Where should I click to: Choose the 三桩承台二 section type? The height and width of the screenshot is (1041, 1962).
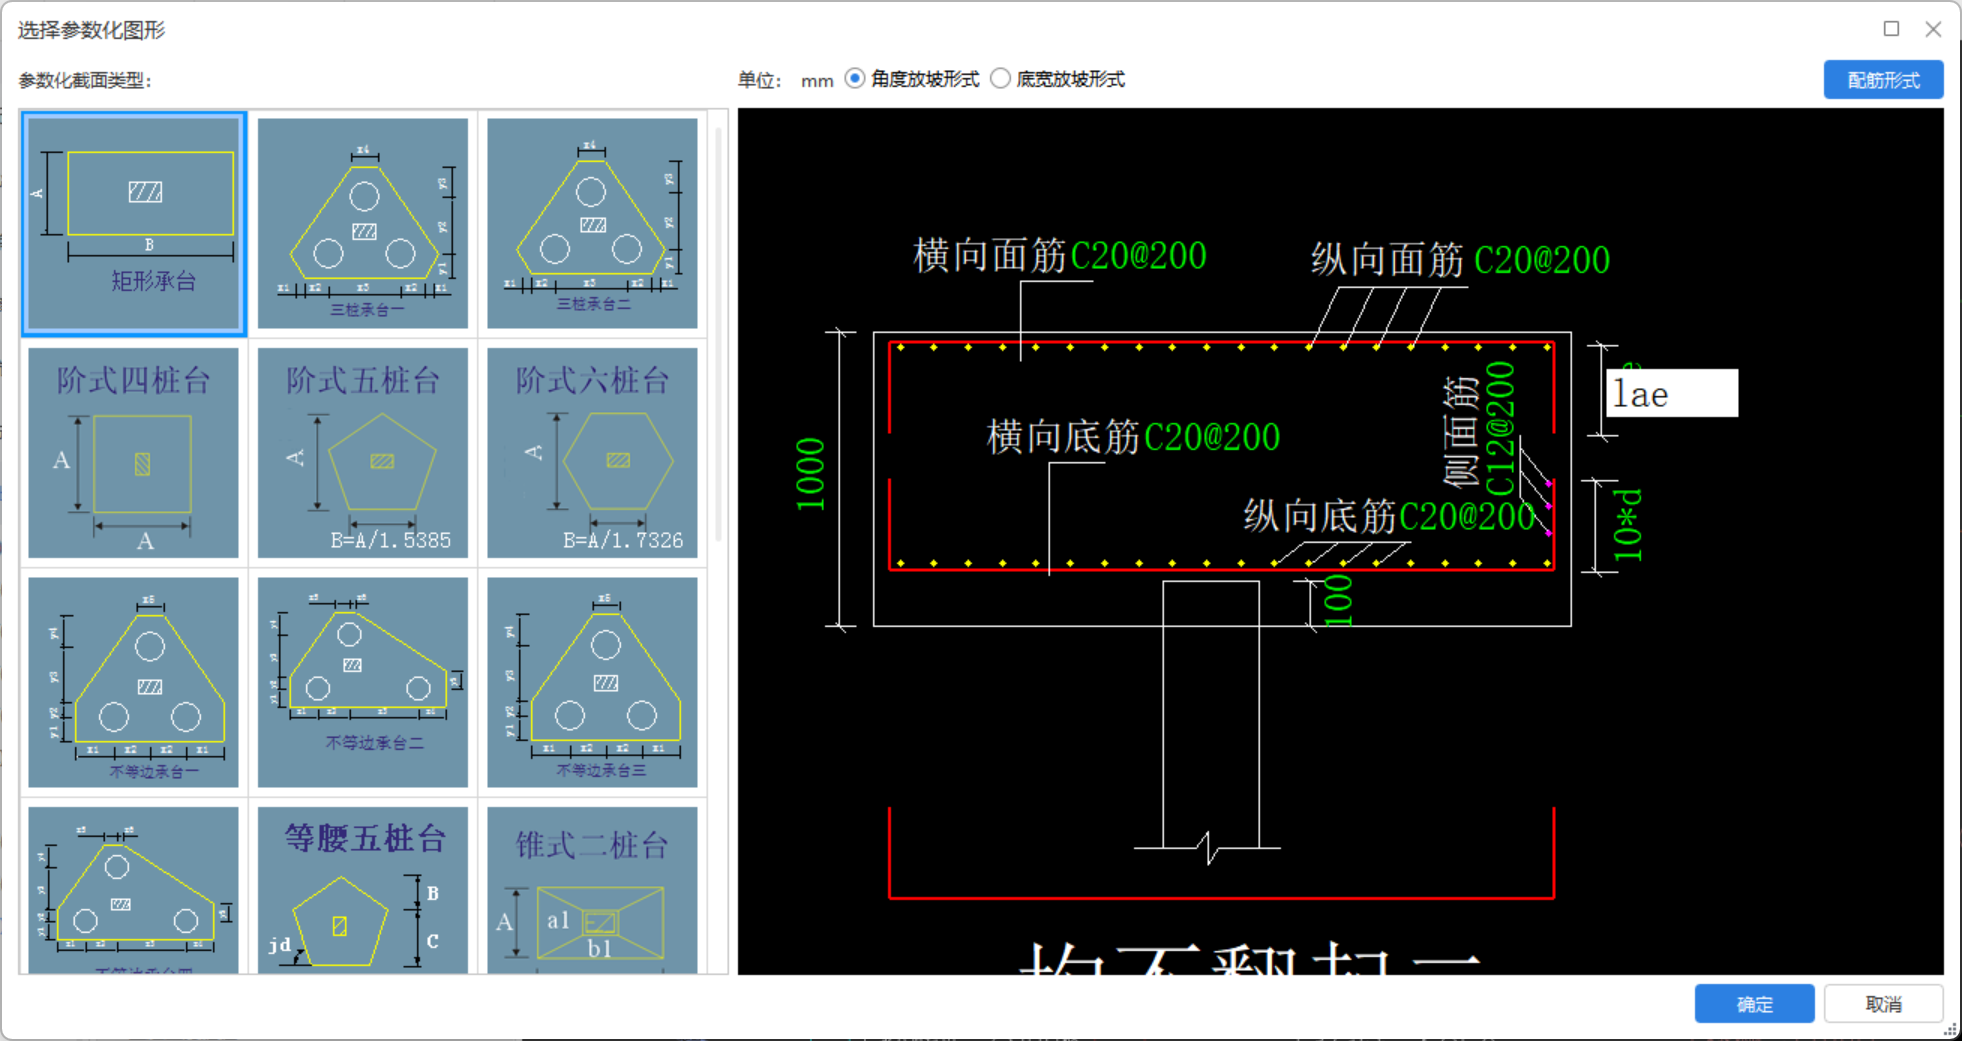point(592,223)
